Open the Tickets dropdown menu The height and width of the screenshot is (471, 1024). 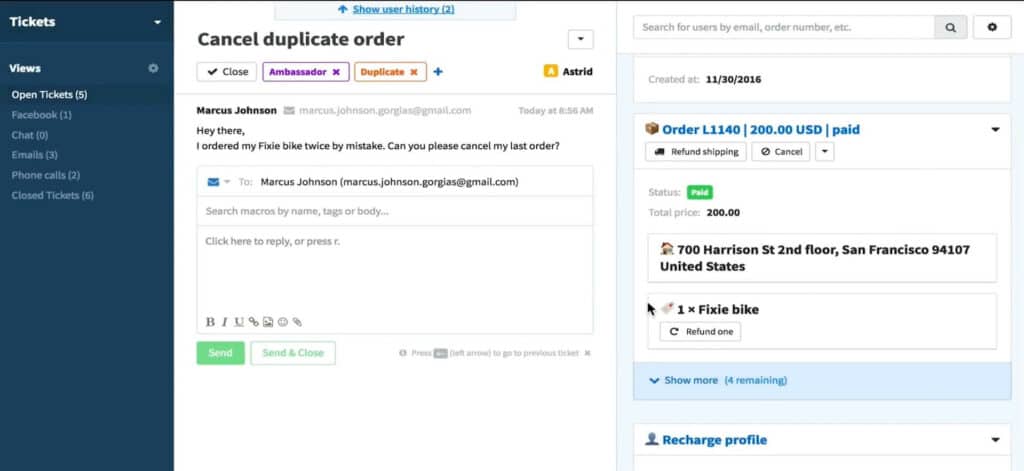click(157, 22)
